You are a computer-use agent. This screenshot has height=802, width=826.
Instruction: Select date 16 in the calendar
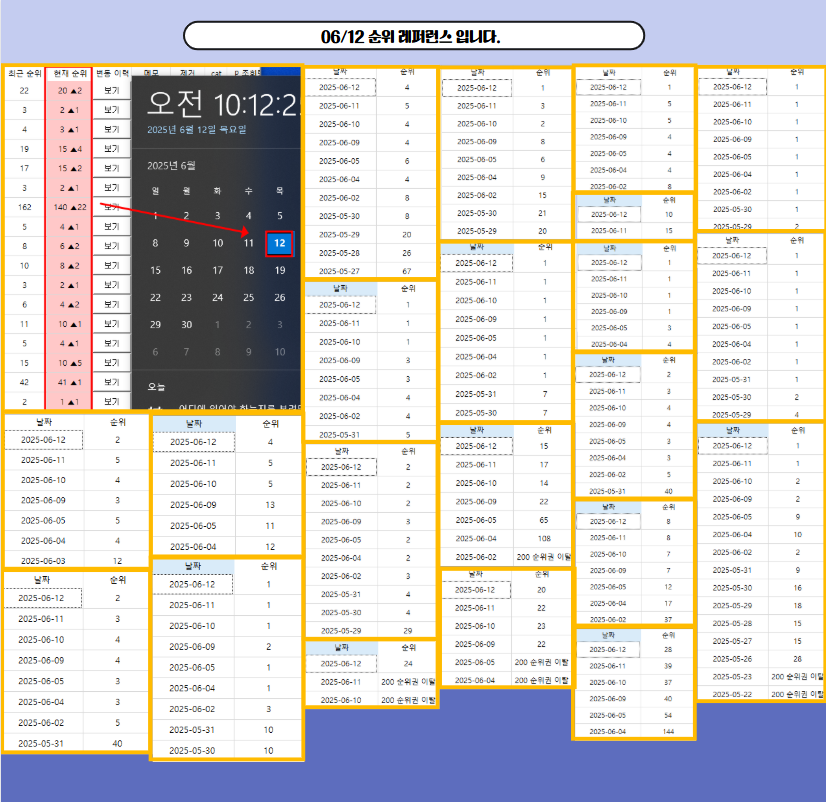click(x=186, y=271)
